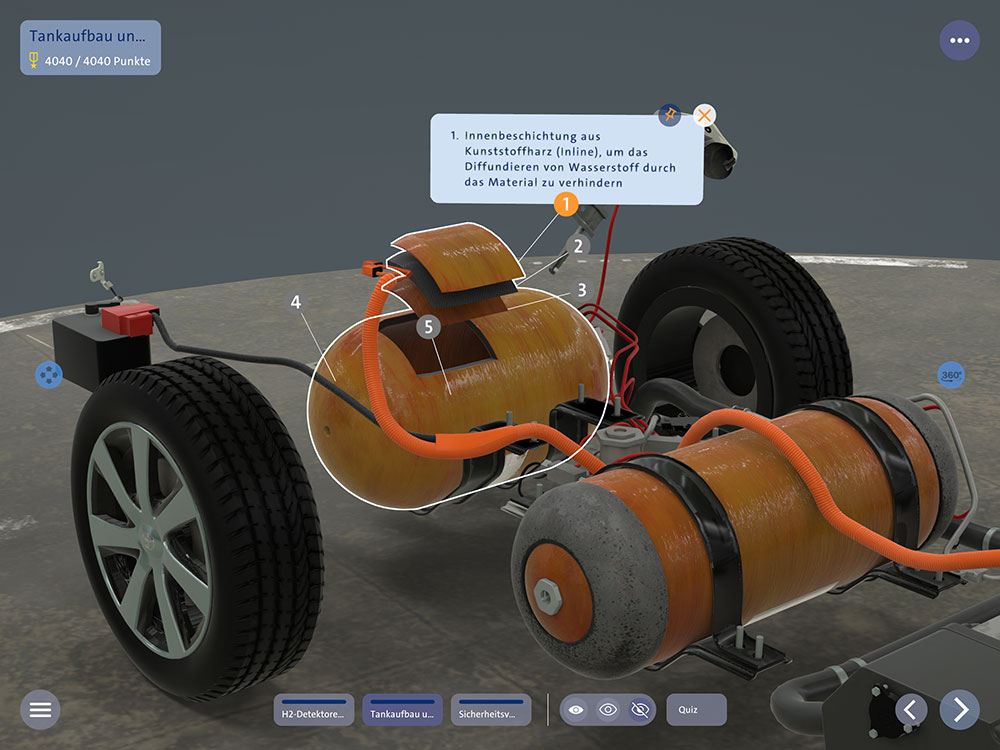The height and width of the screenshot is (750, 1000).
Task: Open the three-dots more options menu
Action: 959,41
